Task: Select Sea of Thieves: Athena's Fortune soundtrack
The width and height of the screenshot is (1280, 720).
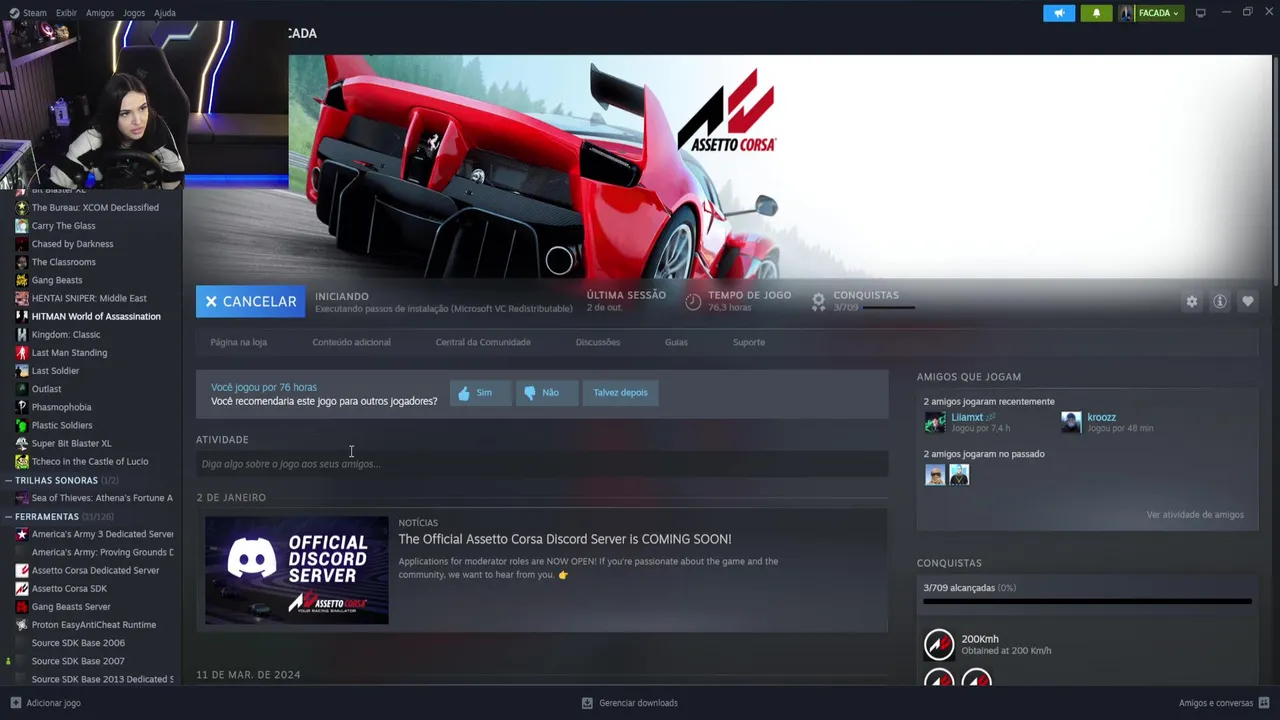Action: point(102,498)
